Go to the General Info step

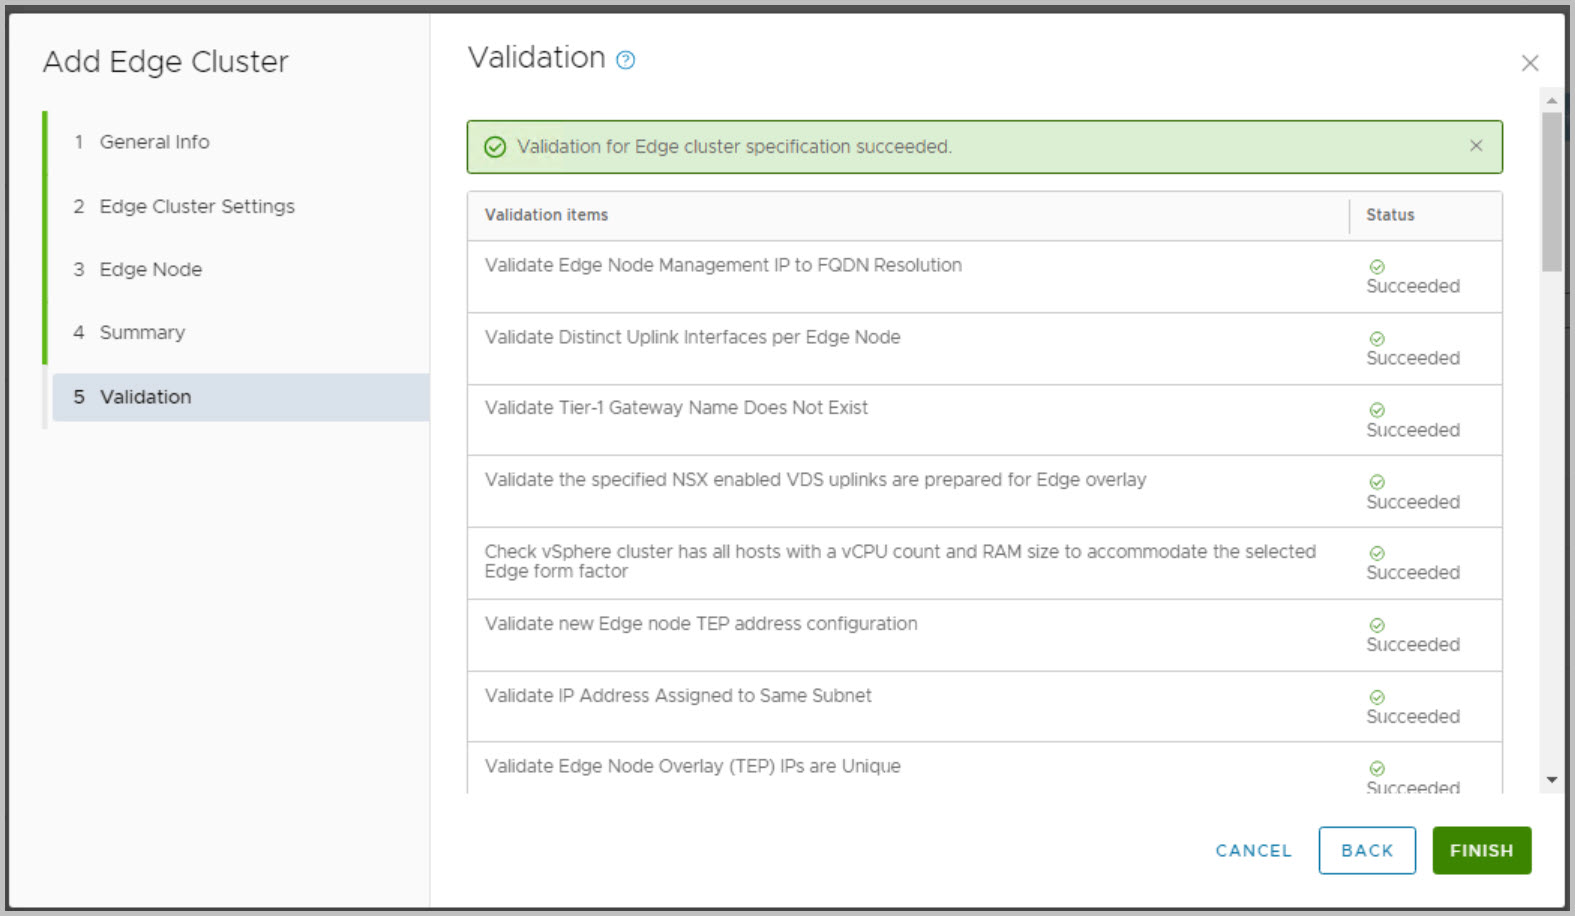(x=154, y=142)
